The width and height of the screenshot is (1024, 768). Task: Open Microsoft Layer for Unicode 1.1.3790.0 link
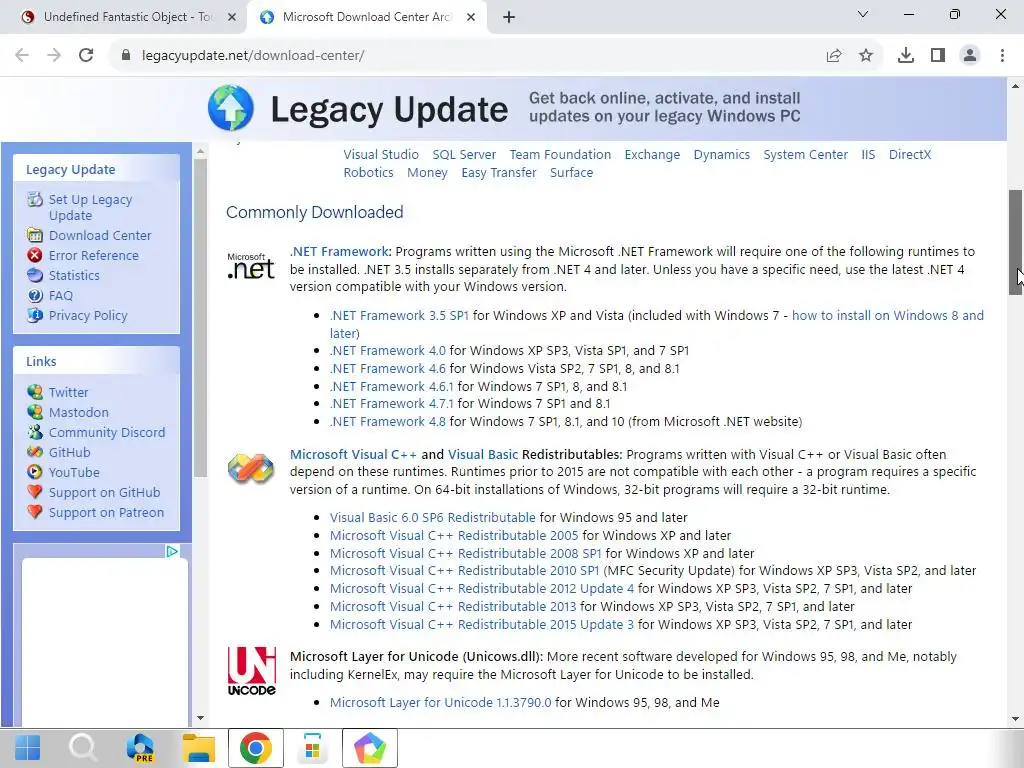[440, 703]
